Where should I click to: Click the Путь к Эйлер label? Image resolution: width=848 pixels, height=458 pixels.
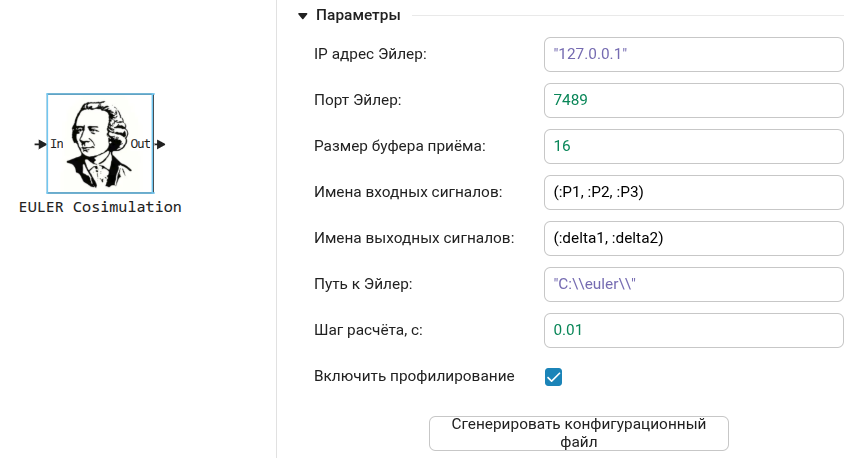point(363,284)
